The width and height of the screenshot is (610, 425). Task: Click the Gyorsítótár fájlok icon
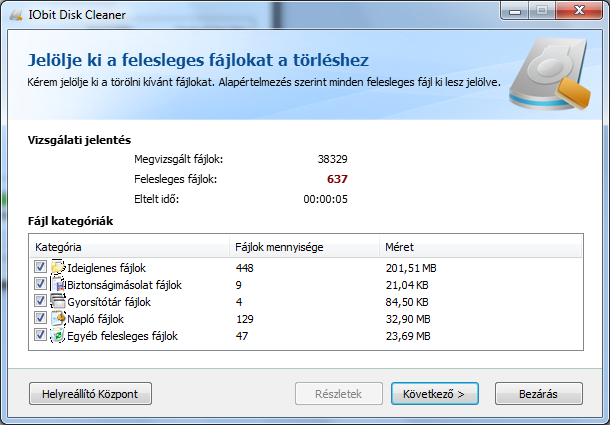tap(58, 302)
